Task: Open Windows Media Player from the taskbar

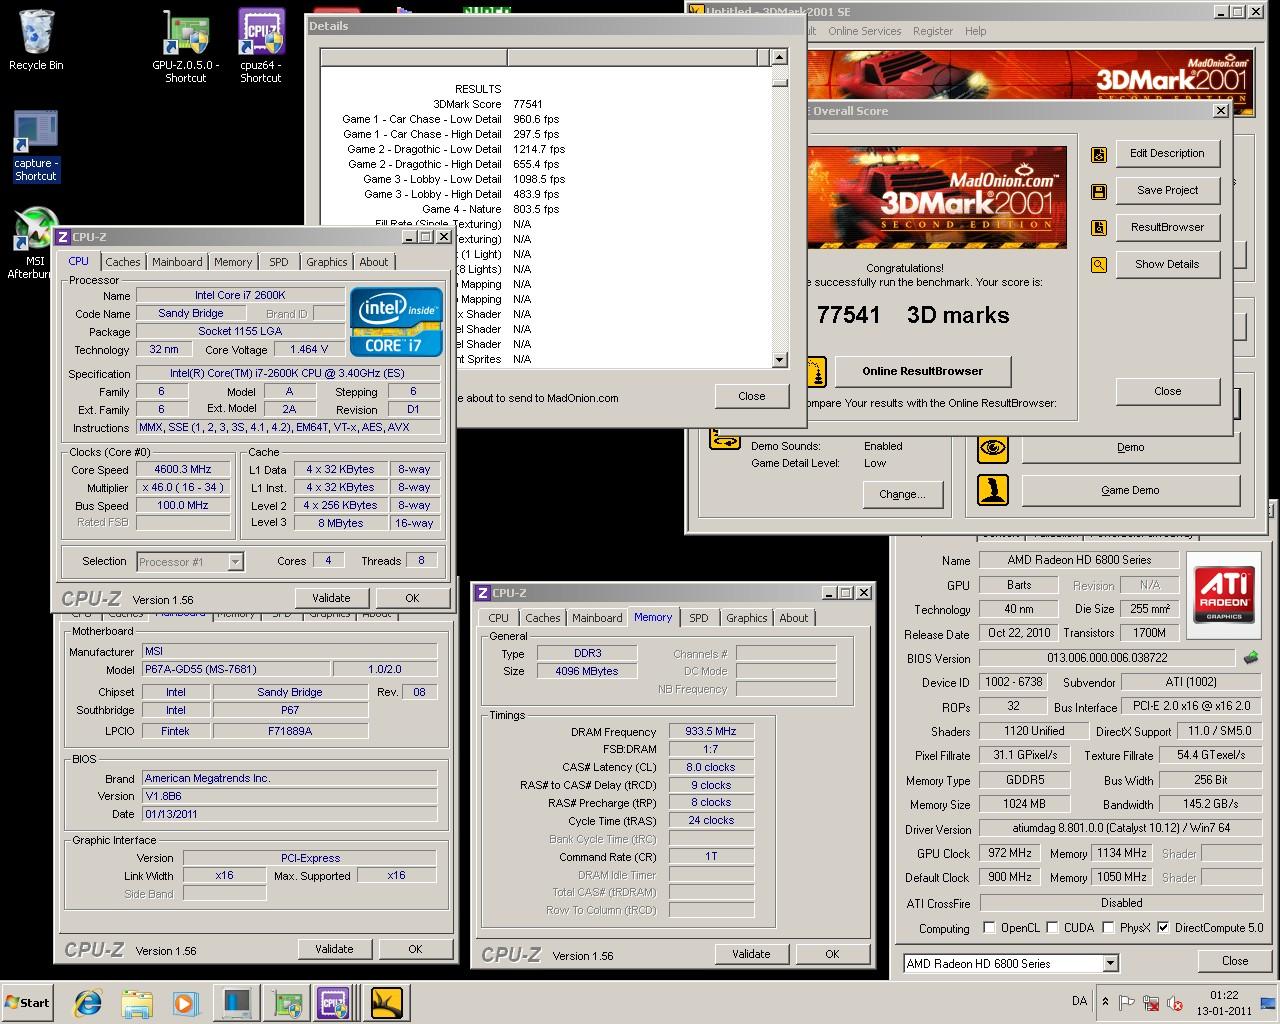Action: (x=185, y=1003)
